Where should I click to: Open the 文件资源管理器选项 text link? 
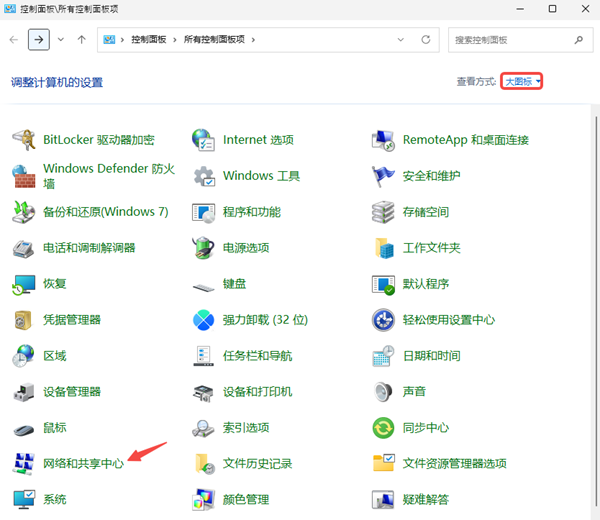click(454, 464)
